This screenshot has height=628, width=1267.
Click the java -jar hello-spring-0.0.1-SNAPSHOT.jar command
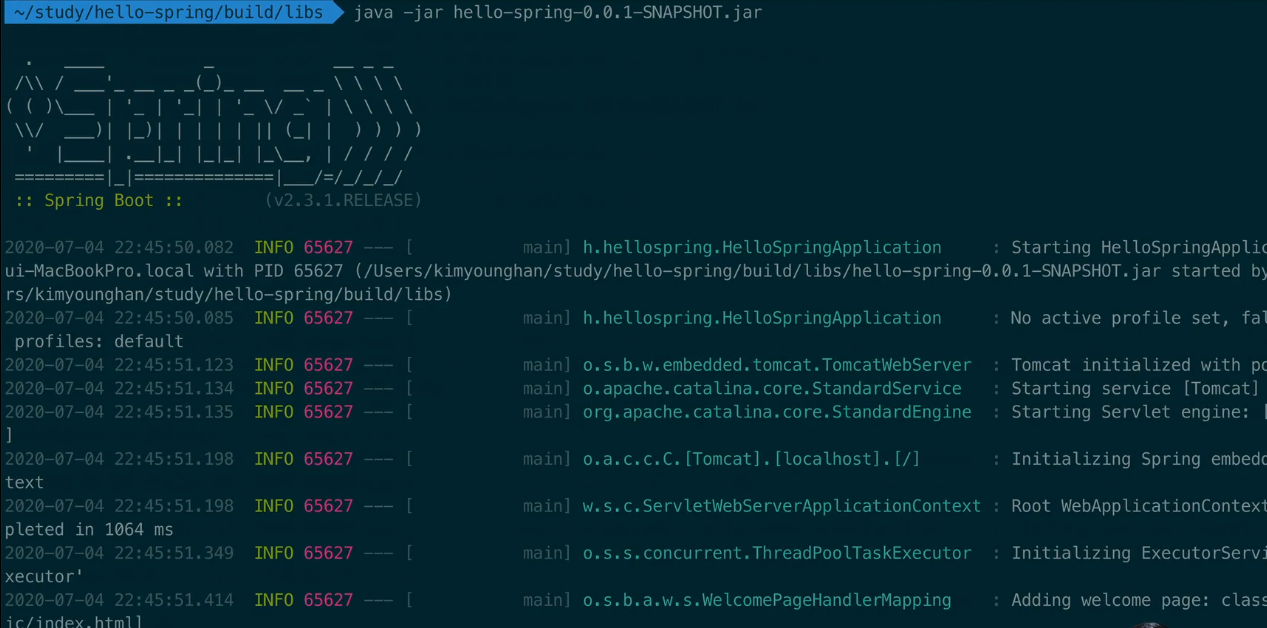pos(558,14)
